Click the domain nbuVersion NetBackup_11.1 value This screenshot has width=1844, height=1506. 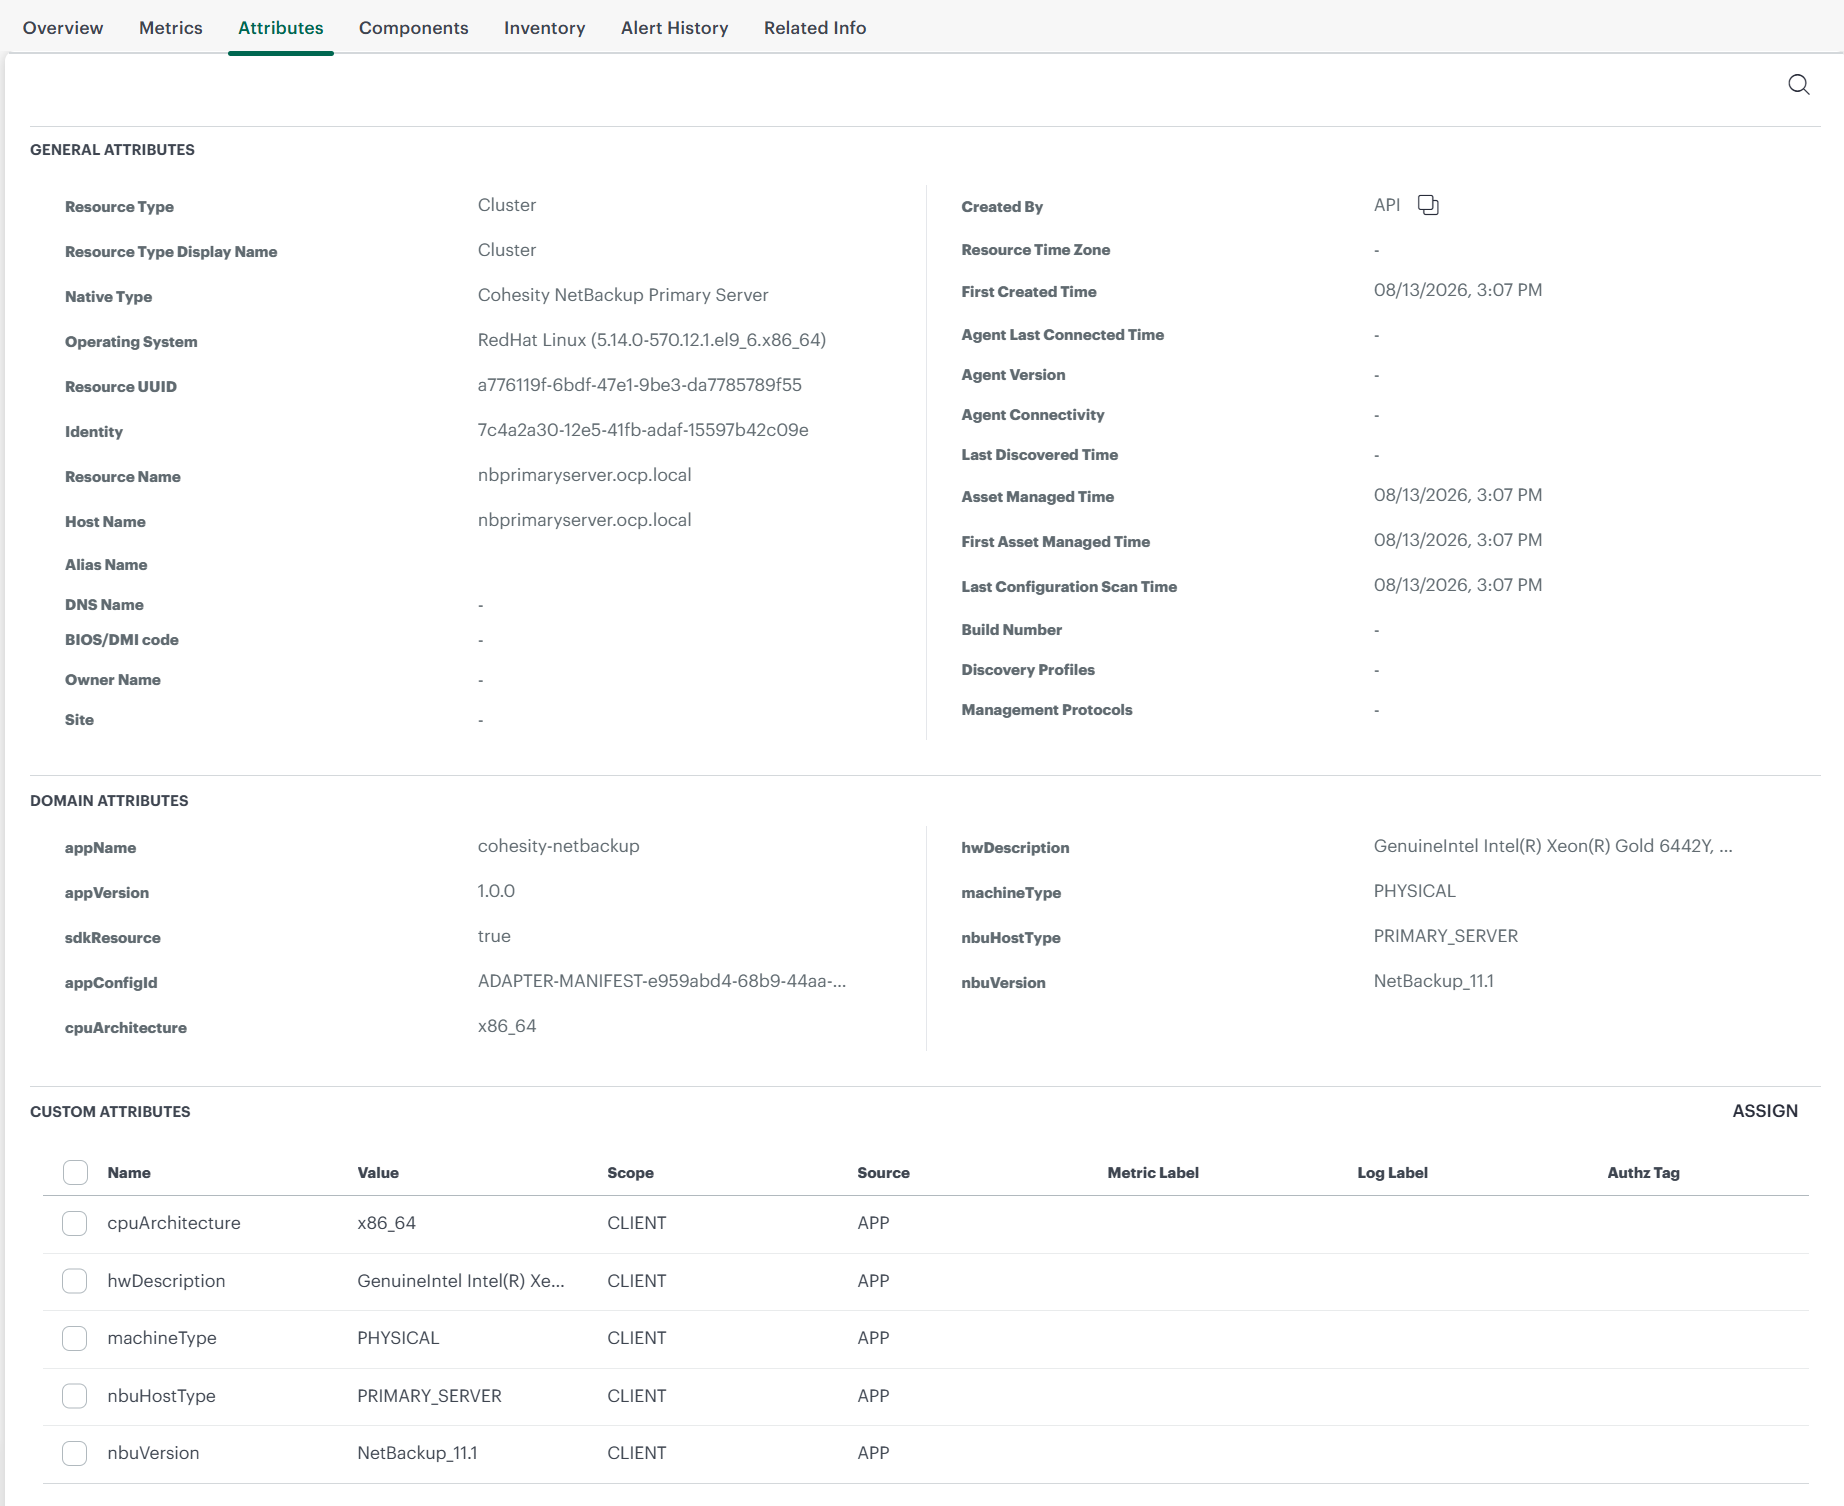tap(1434, 981)
